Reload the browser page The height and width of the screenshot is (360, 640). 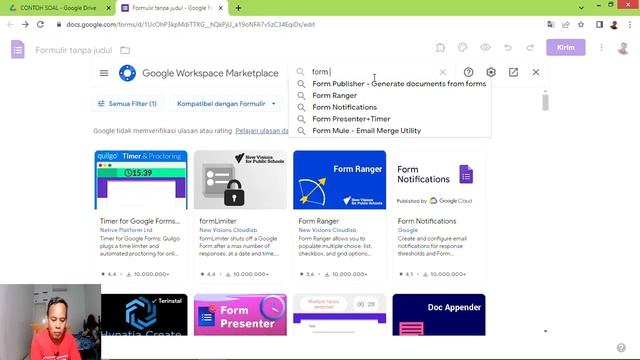[40, 24]
